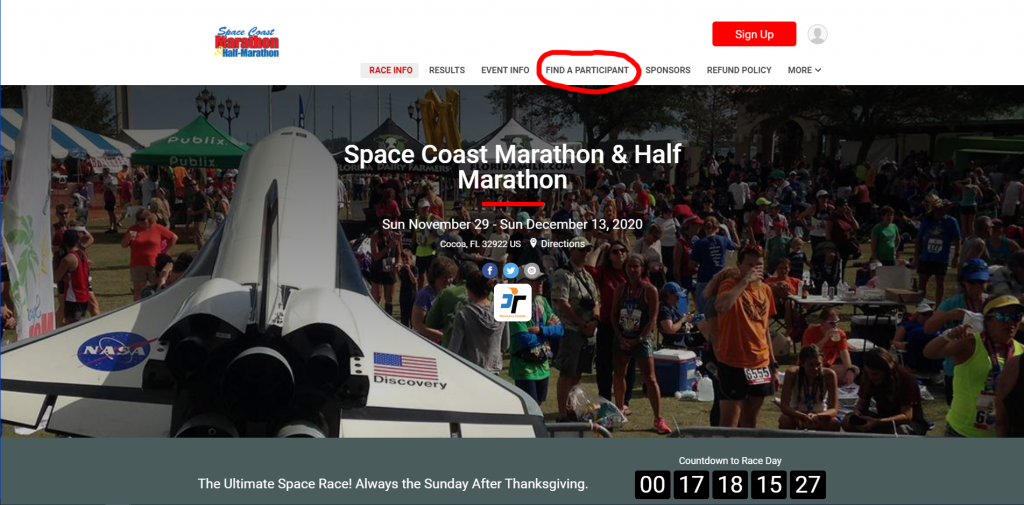Click the Space Coast Marathon & Half Marathon heading
Image resolution: width=1024 pixels, height=505 pixels.
pos(513,167)
